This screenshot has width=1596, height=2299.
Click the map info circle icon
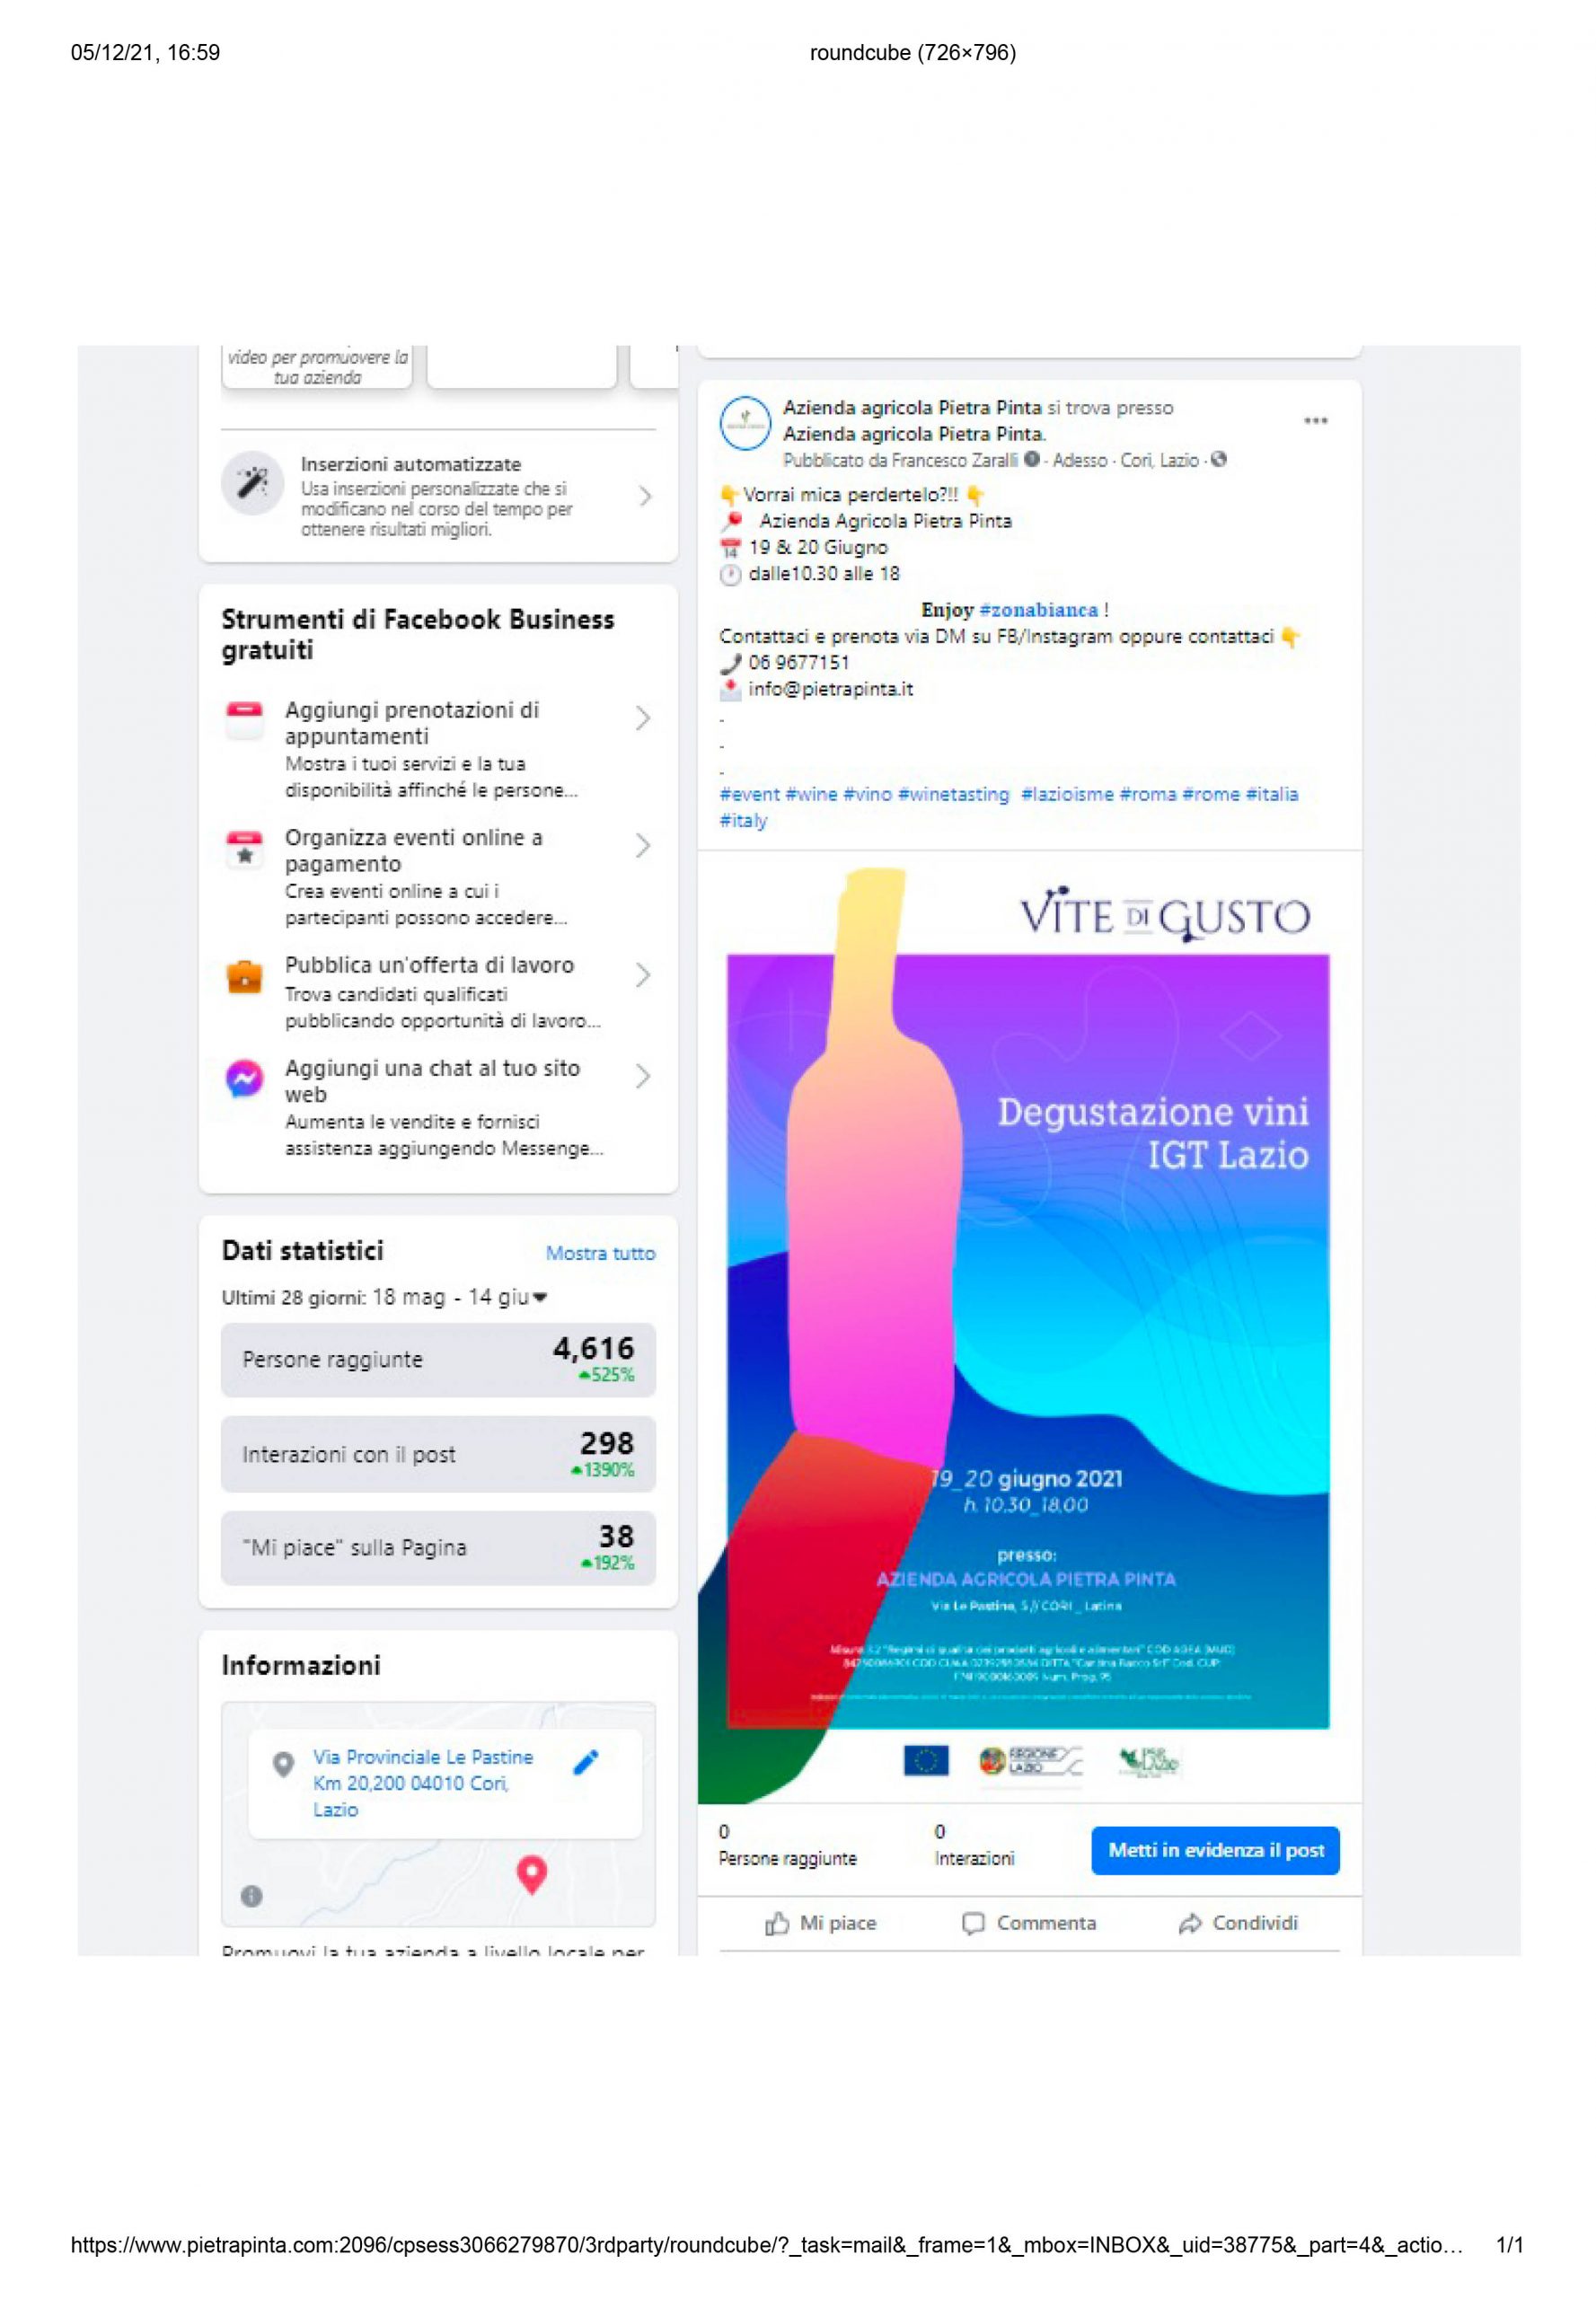coord(252,1895)
